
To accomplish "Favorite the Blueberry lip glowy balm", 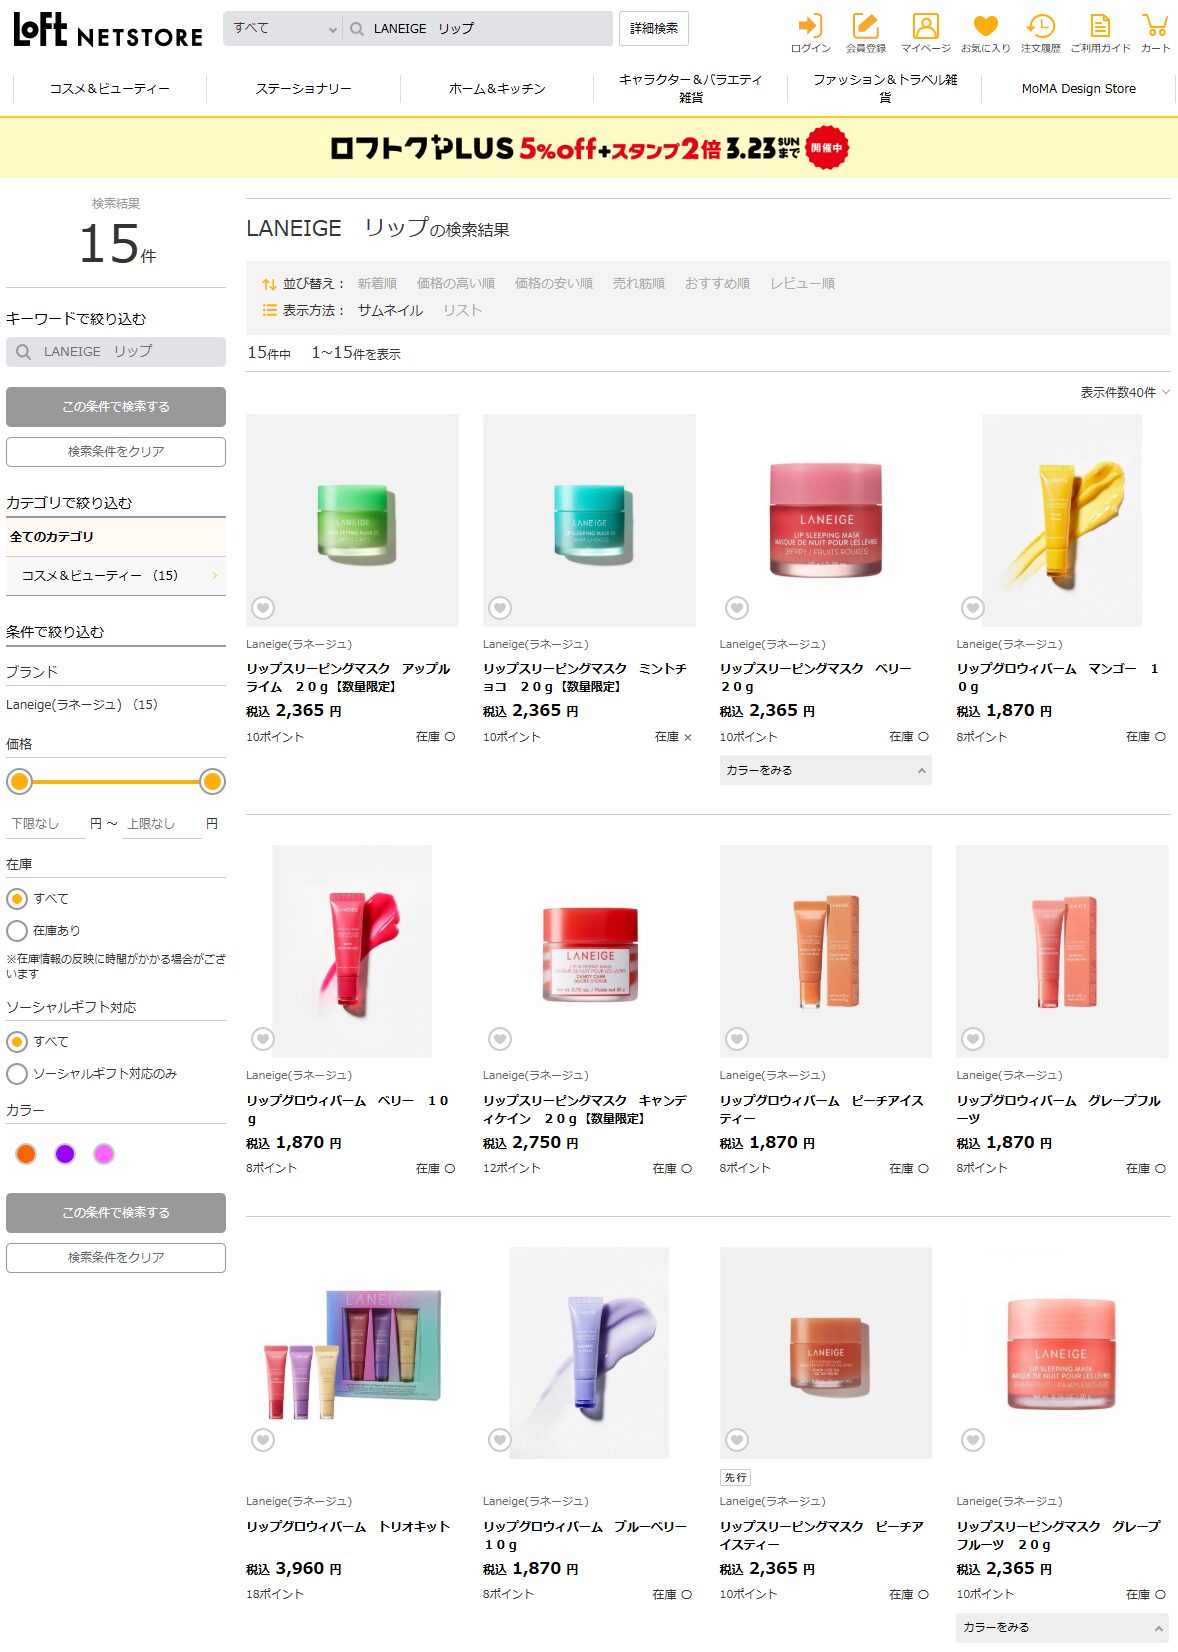I will pyautogui.click(x=500, y=1440).
